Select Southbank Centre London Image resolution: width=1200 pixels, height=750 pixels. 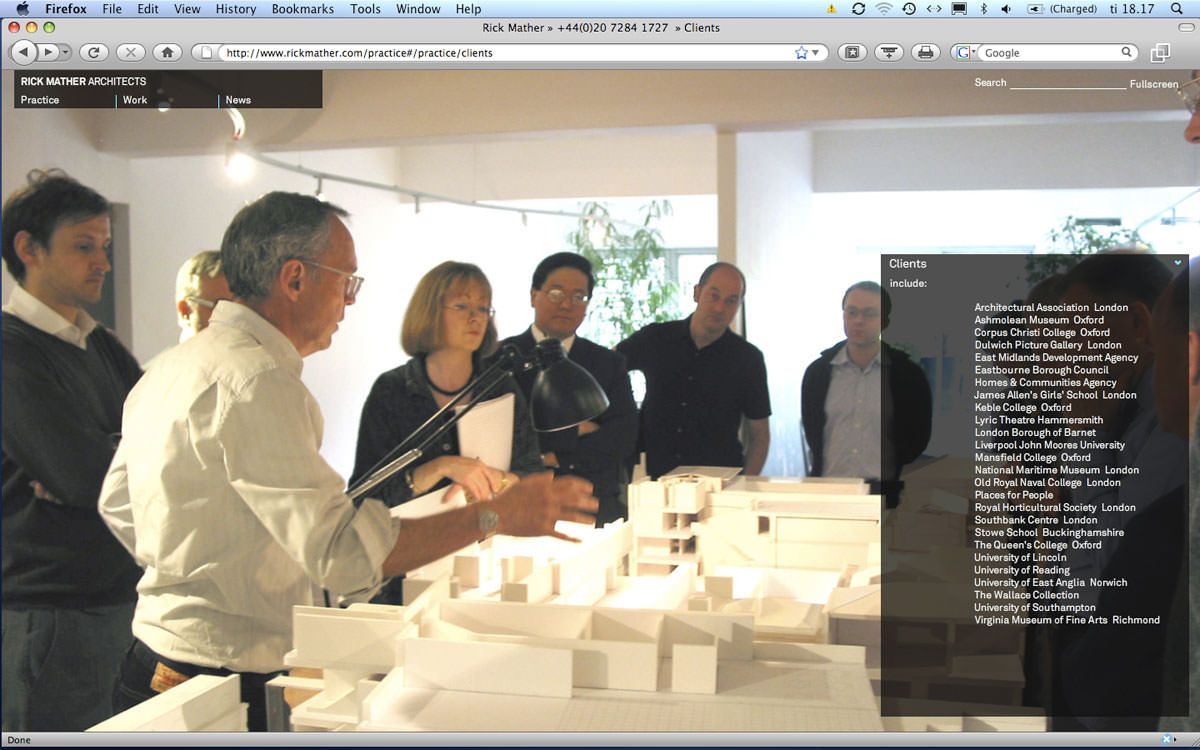(1036, 520)
